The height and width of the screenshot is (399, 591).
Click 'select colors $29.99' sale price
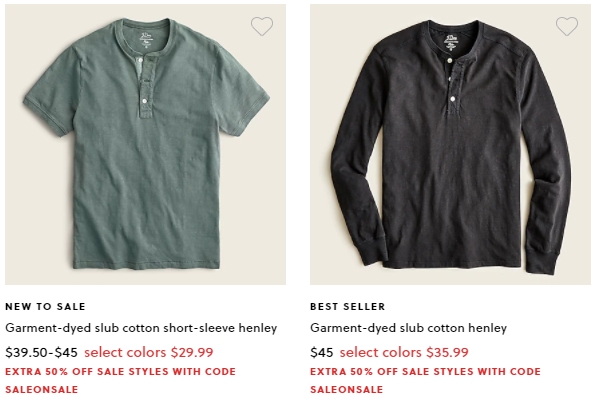pyautogui.click(x=149, y=353)
